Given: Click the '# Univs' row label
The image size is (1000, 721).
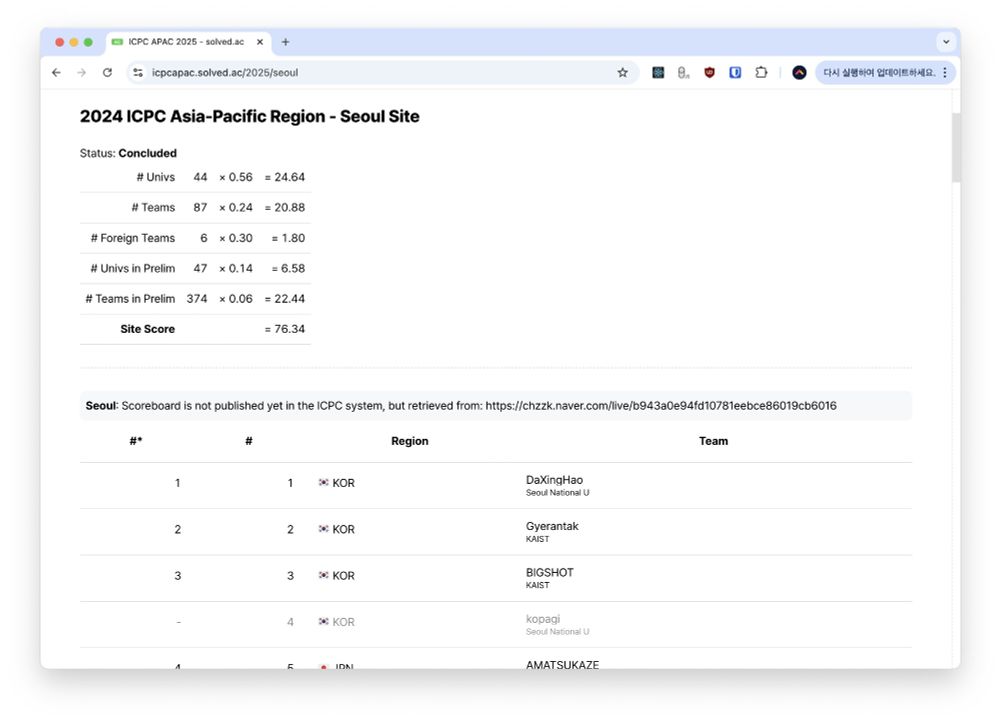Looking at the screenshot, I should 156,177.
